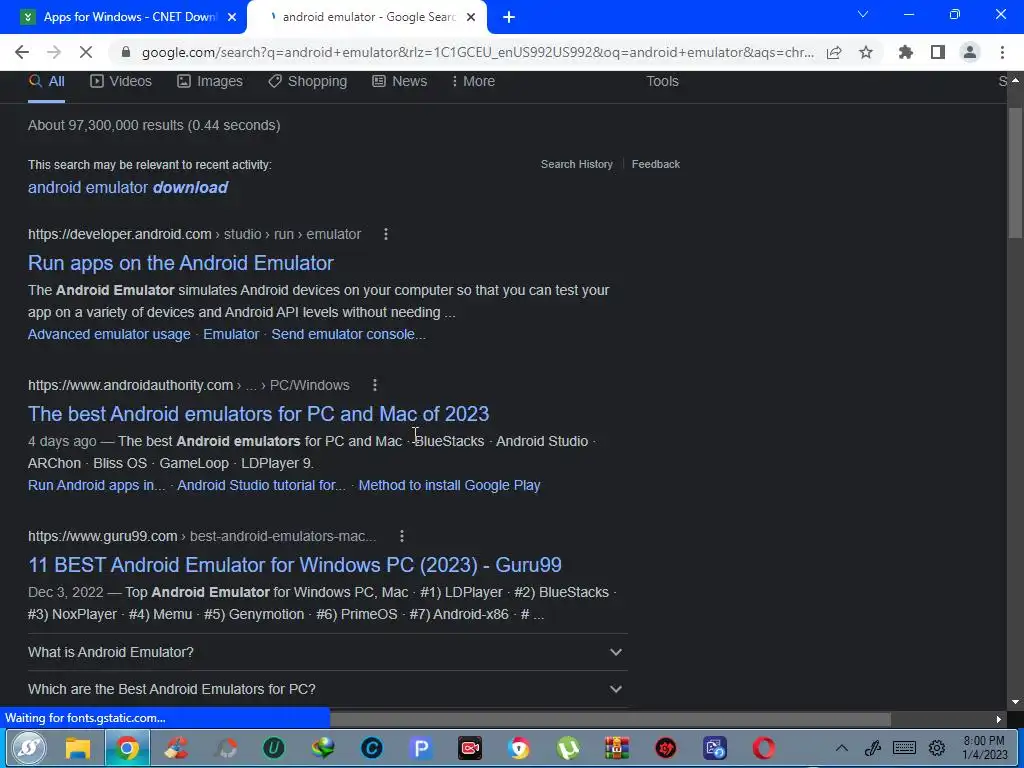Open Run Android apps in sitelink
1024x768 pixels.
point(97,485)
